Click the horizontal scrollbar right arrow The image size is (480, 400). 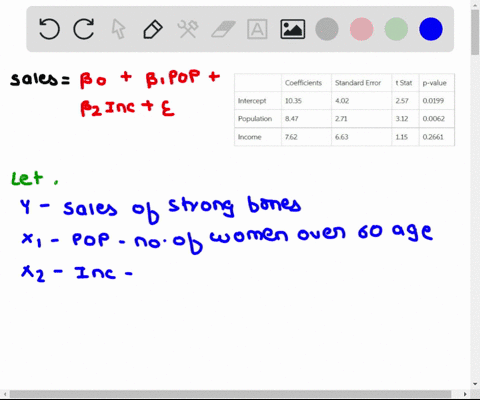466,394
